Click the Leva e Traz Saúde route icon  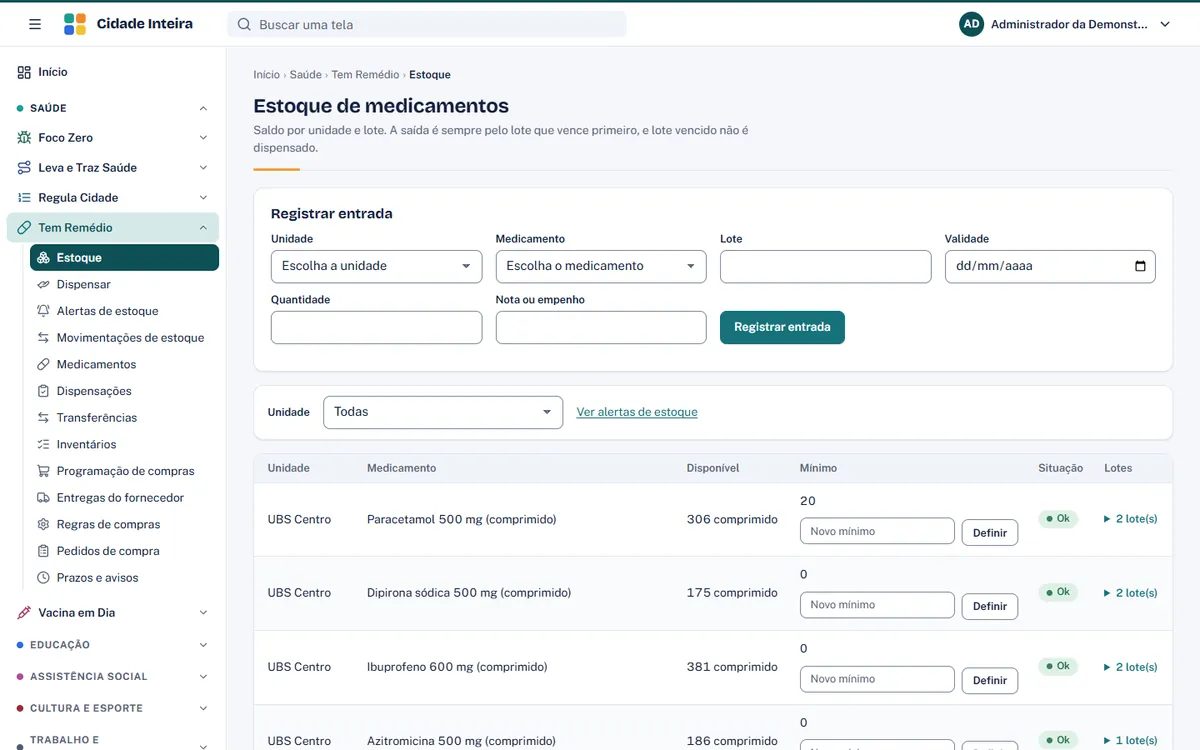coord(24,168)
